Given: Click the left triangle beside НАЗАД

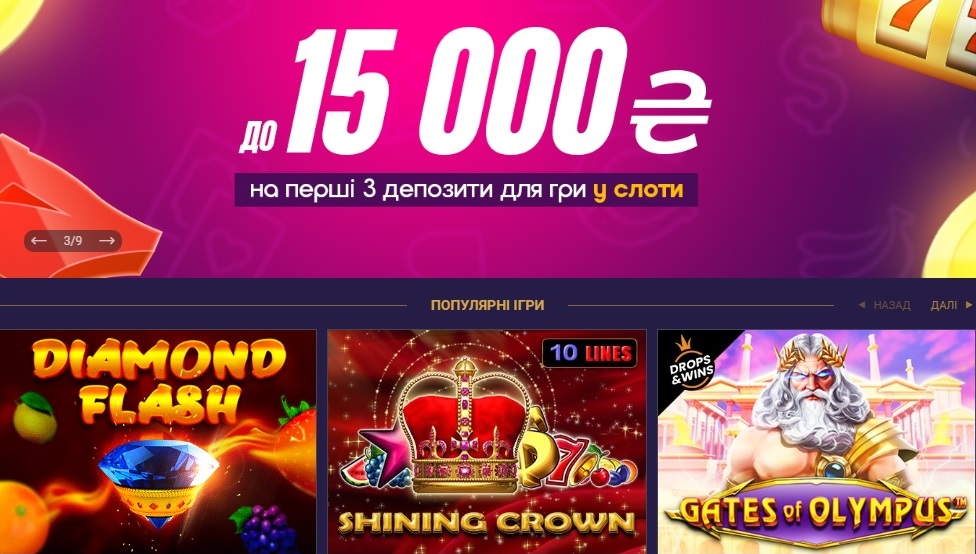Looking at the screenshot, I should [x=862, y=305].
